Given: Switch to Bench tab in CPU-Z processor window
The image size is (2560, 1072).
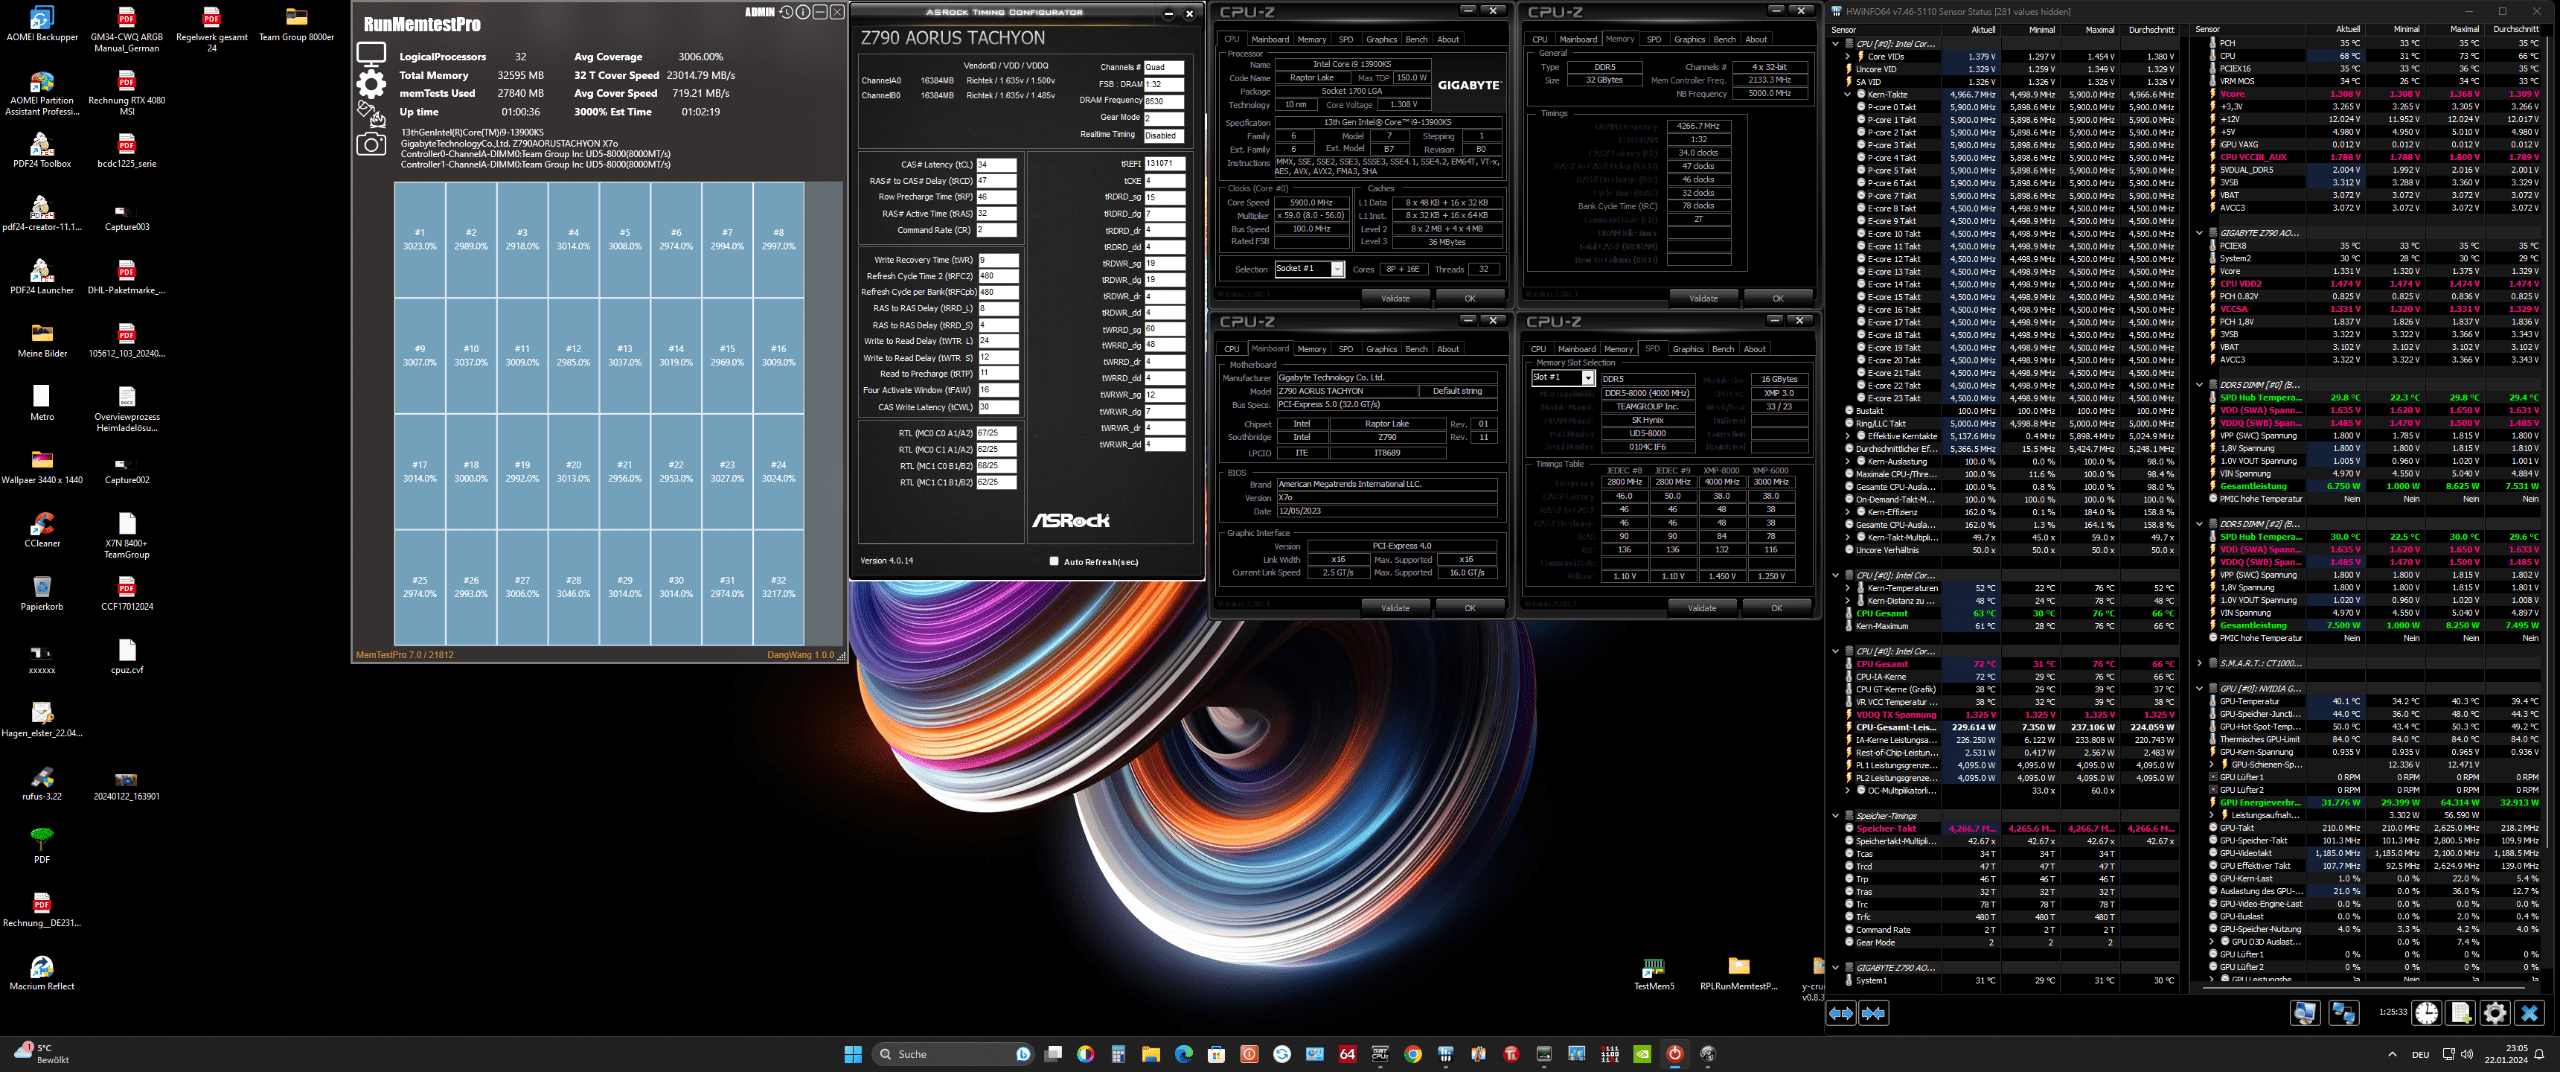Looking at the screenshot, I should [x=1416, y=40].
